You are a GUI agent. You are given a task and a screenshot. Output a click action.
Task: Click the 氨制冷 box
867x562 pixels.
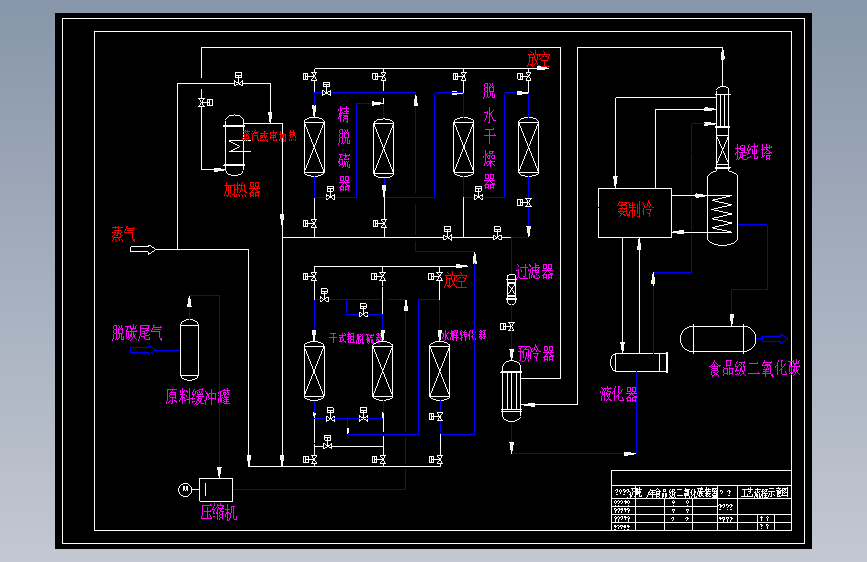[x=635, y=213]
